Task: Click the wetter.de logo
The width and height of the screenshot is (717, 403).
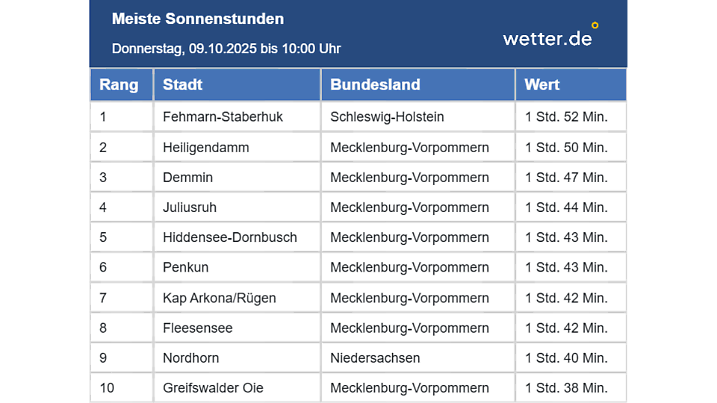Action: tap(550, 37)
